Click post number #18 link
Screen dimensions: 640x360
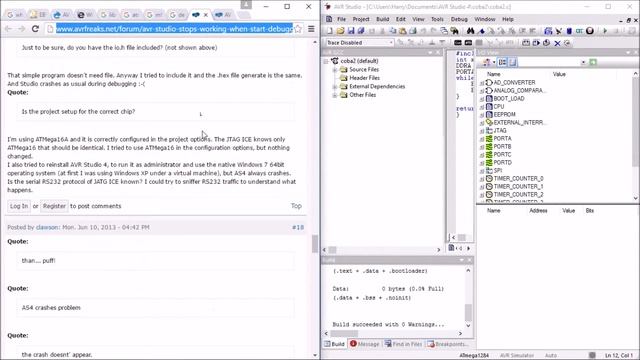click(x=298, y=227)
